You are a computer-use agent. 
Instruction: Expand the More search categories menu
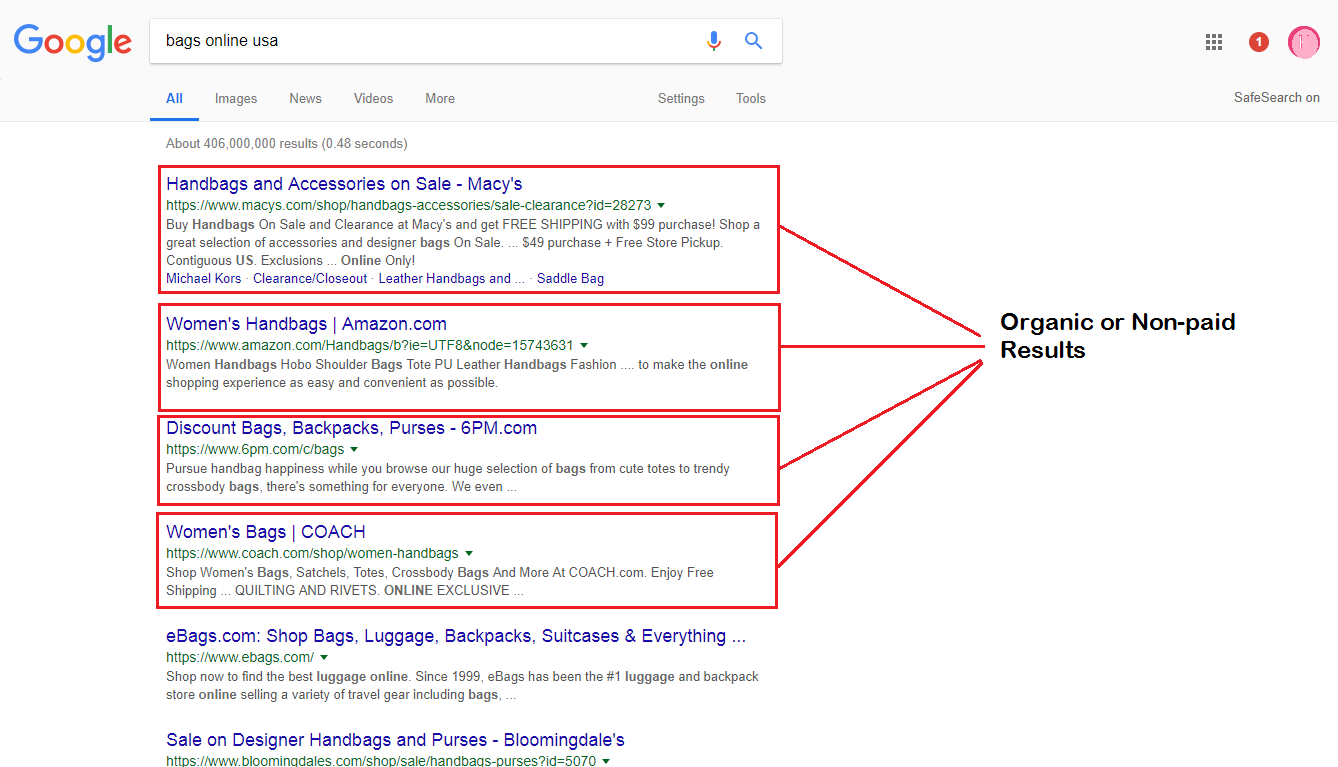tap(440, 98)
